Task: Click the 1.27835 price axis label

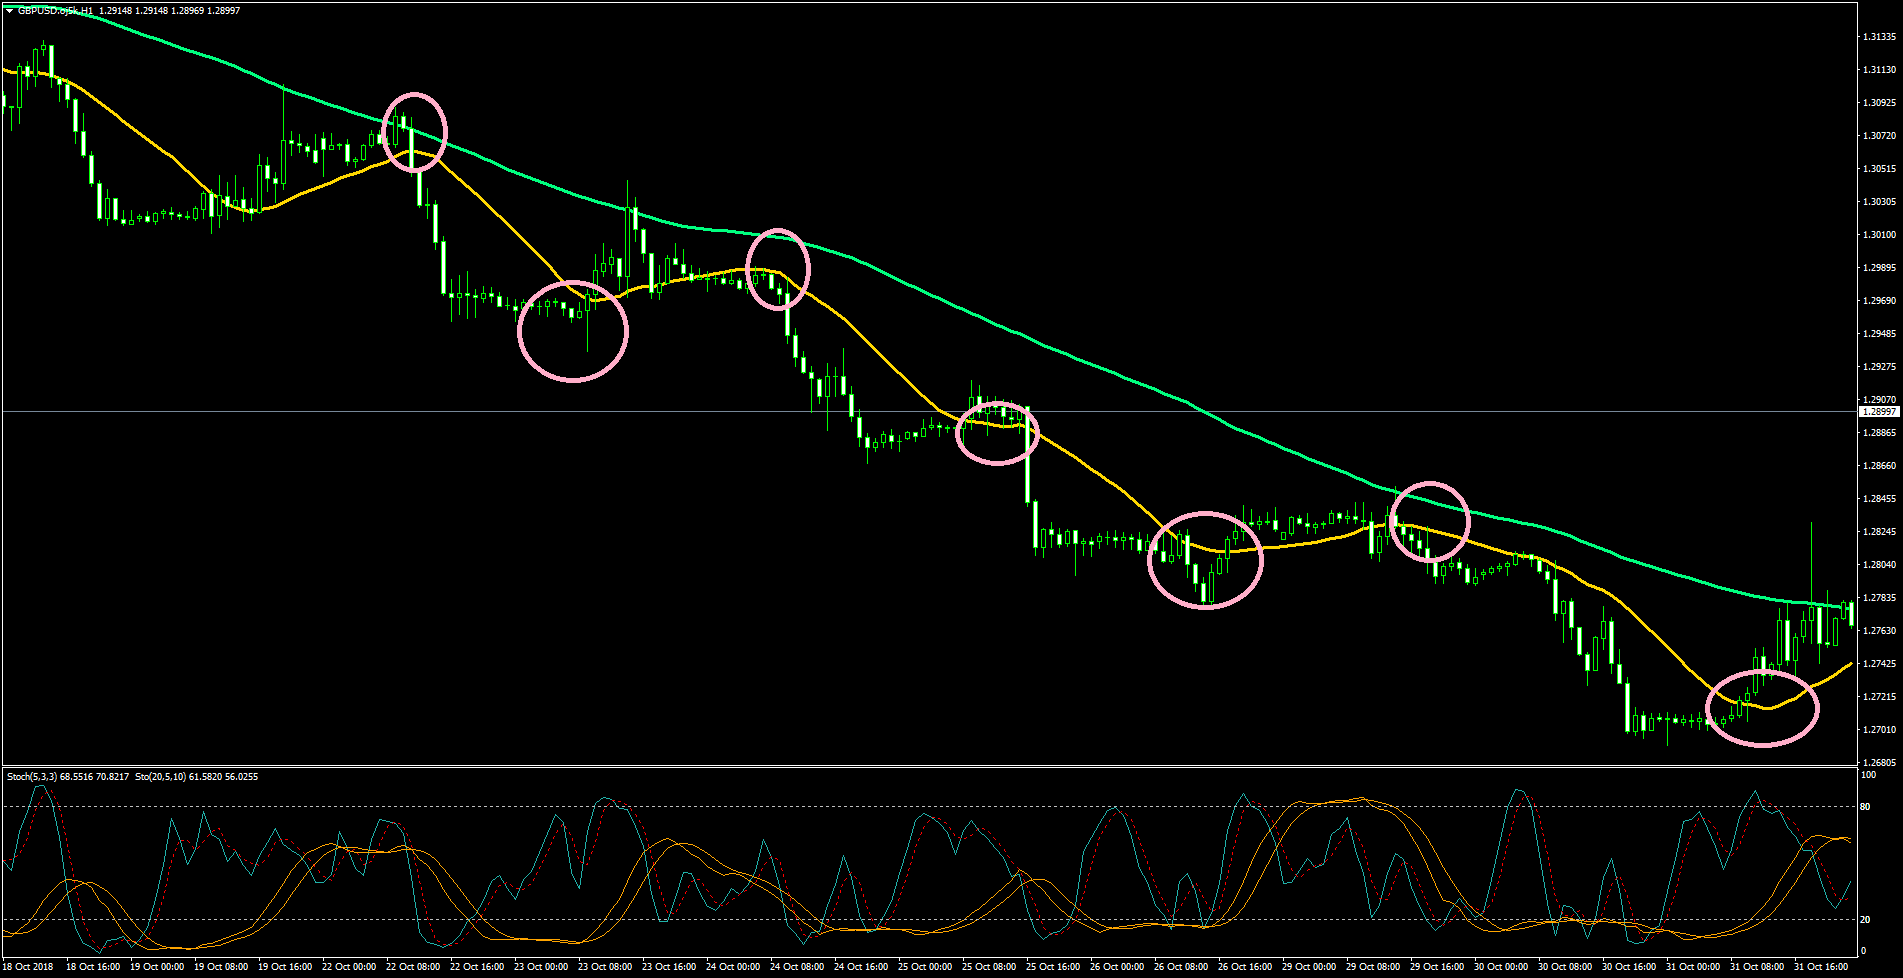Action: [x=1879, y=598]
